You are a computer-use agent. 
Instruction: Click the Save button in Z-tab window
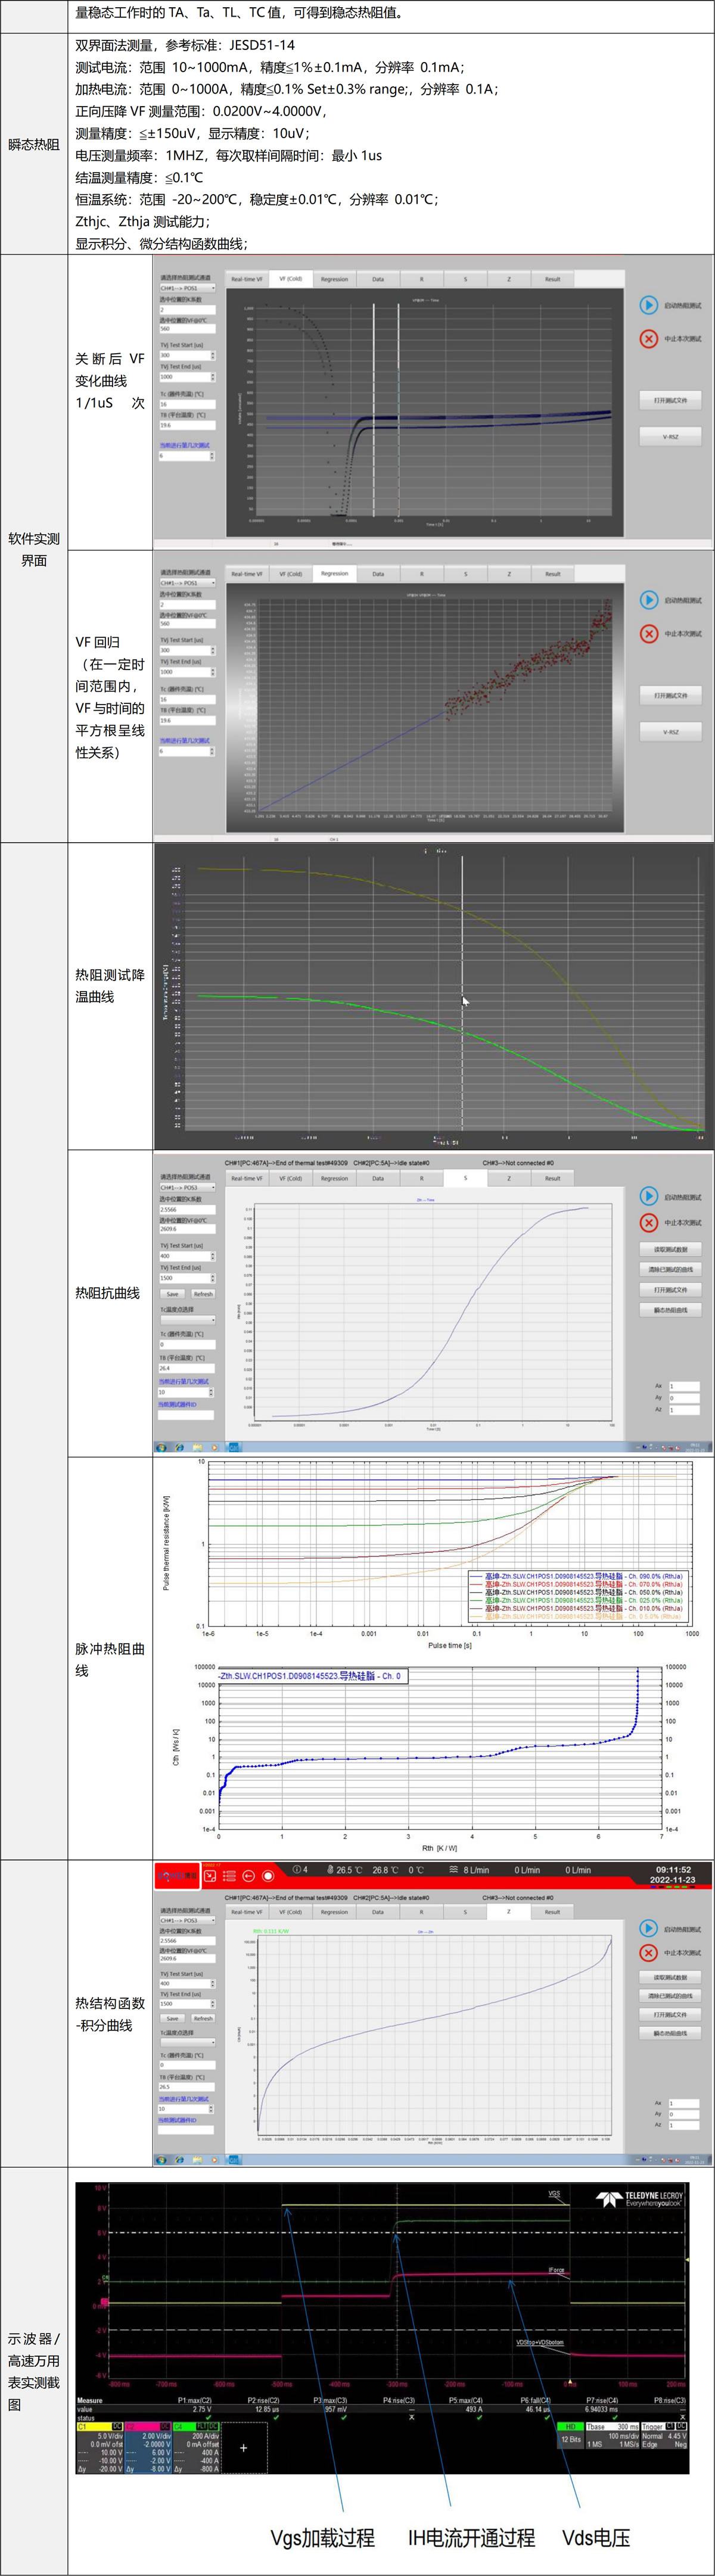172,2018
